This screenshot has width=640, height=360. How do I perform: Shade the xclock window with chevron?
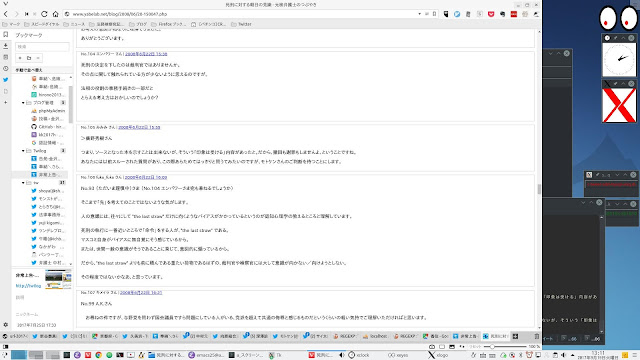(x=623, y=38)
